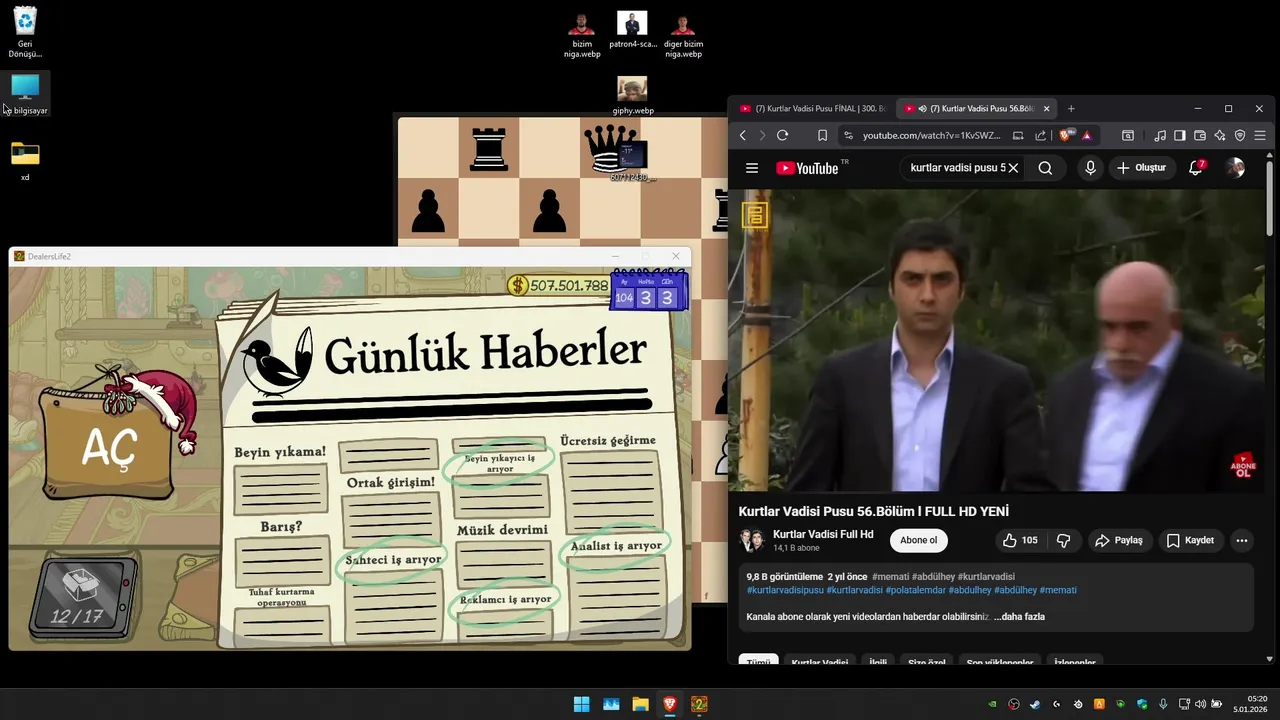Open Windows Start button

pyautogui.click(x=581, y=704)
